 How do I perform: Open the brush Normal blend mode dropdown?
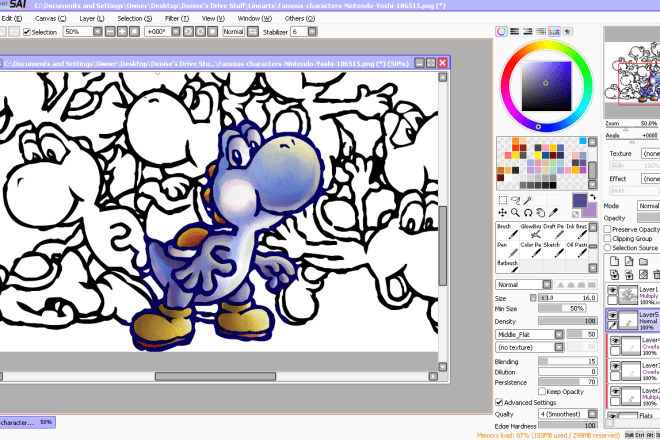click(x=546, y=285)
